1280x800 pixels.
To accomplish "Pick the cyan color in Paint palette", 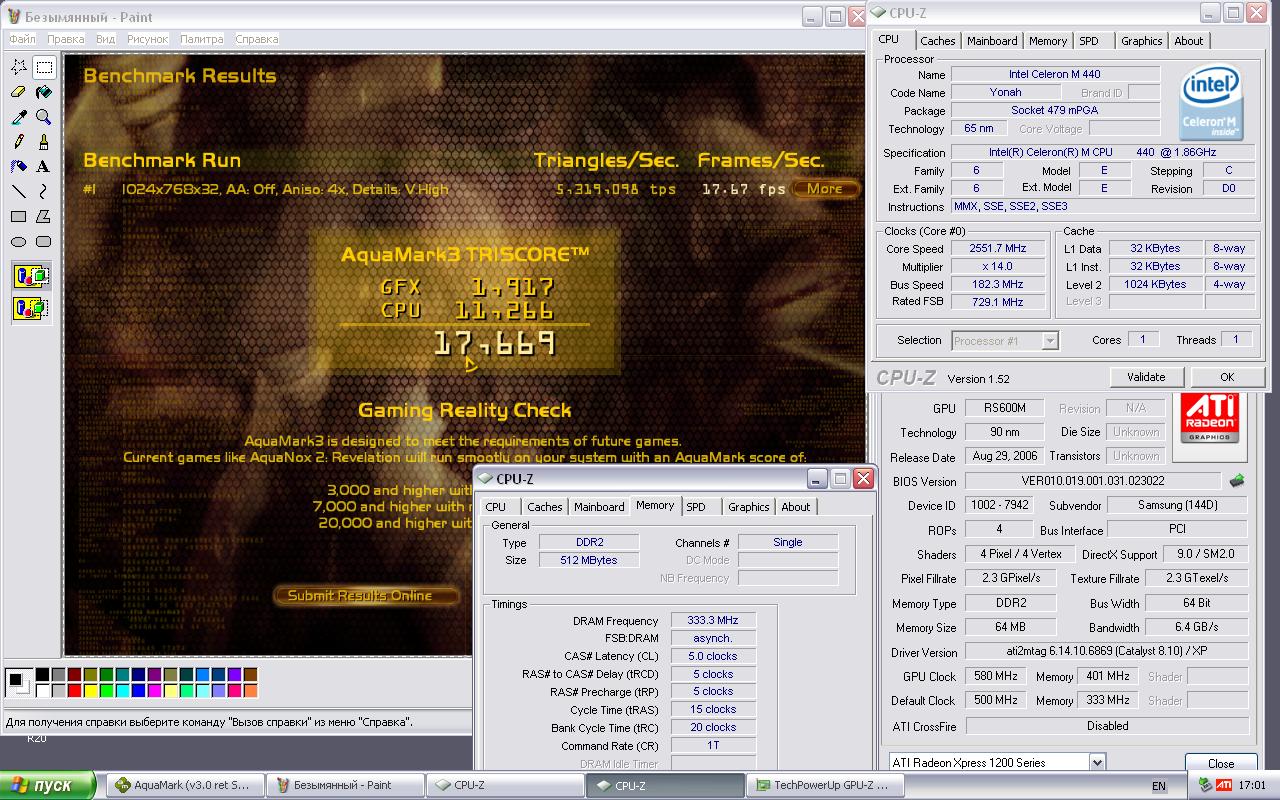I will [x=123, y=690].
